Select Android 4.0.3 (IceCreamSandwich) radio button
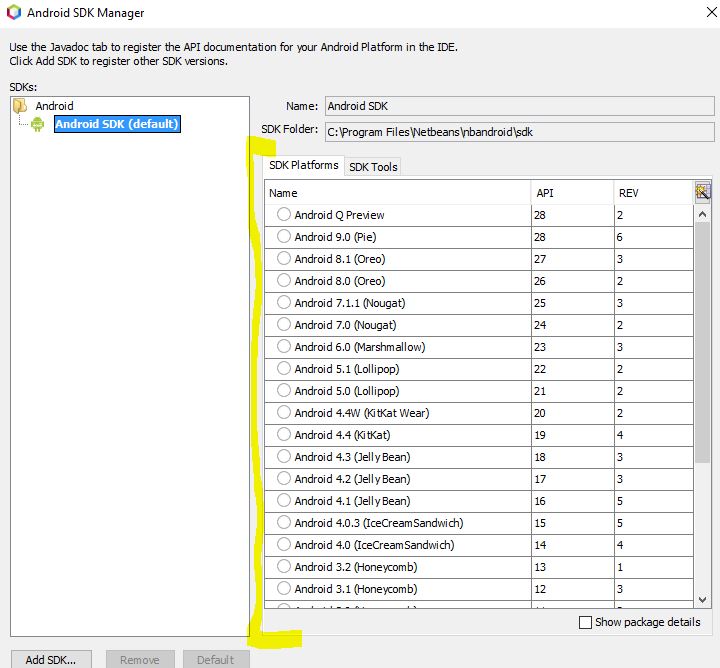 point(284,522)
